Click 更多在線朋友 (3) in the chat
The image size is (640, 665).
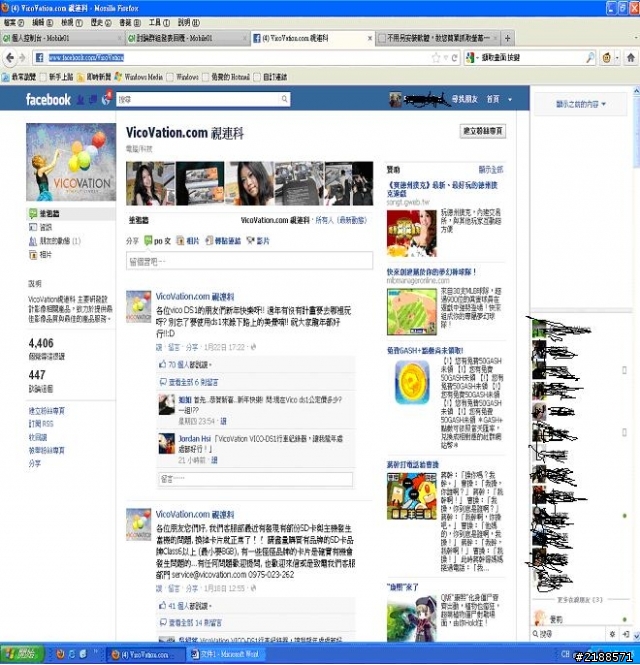pyautogui.click(x=579, y=600)
